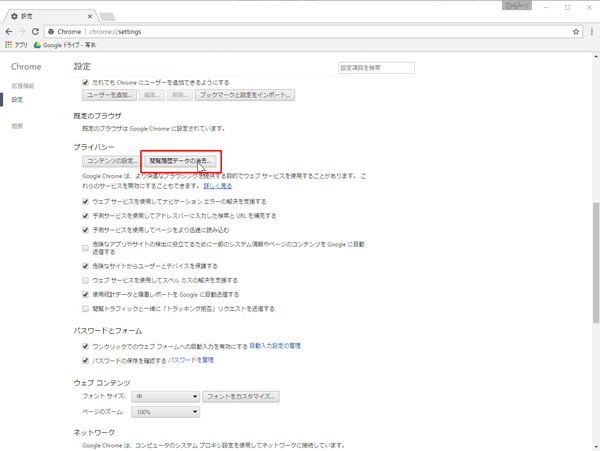Toggle 危険なサイトから保護する checkbox
Screen dimensions: 600x451
tap(85, 266)
